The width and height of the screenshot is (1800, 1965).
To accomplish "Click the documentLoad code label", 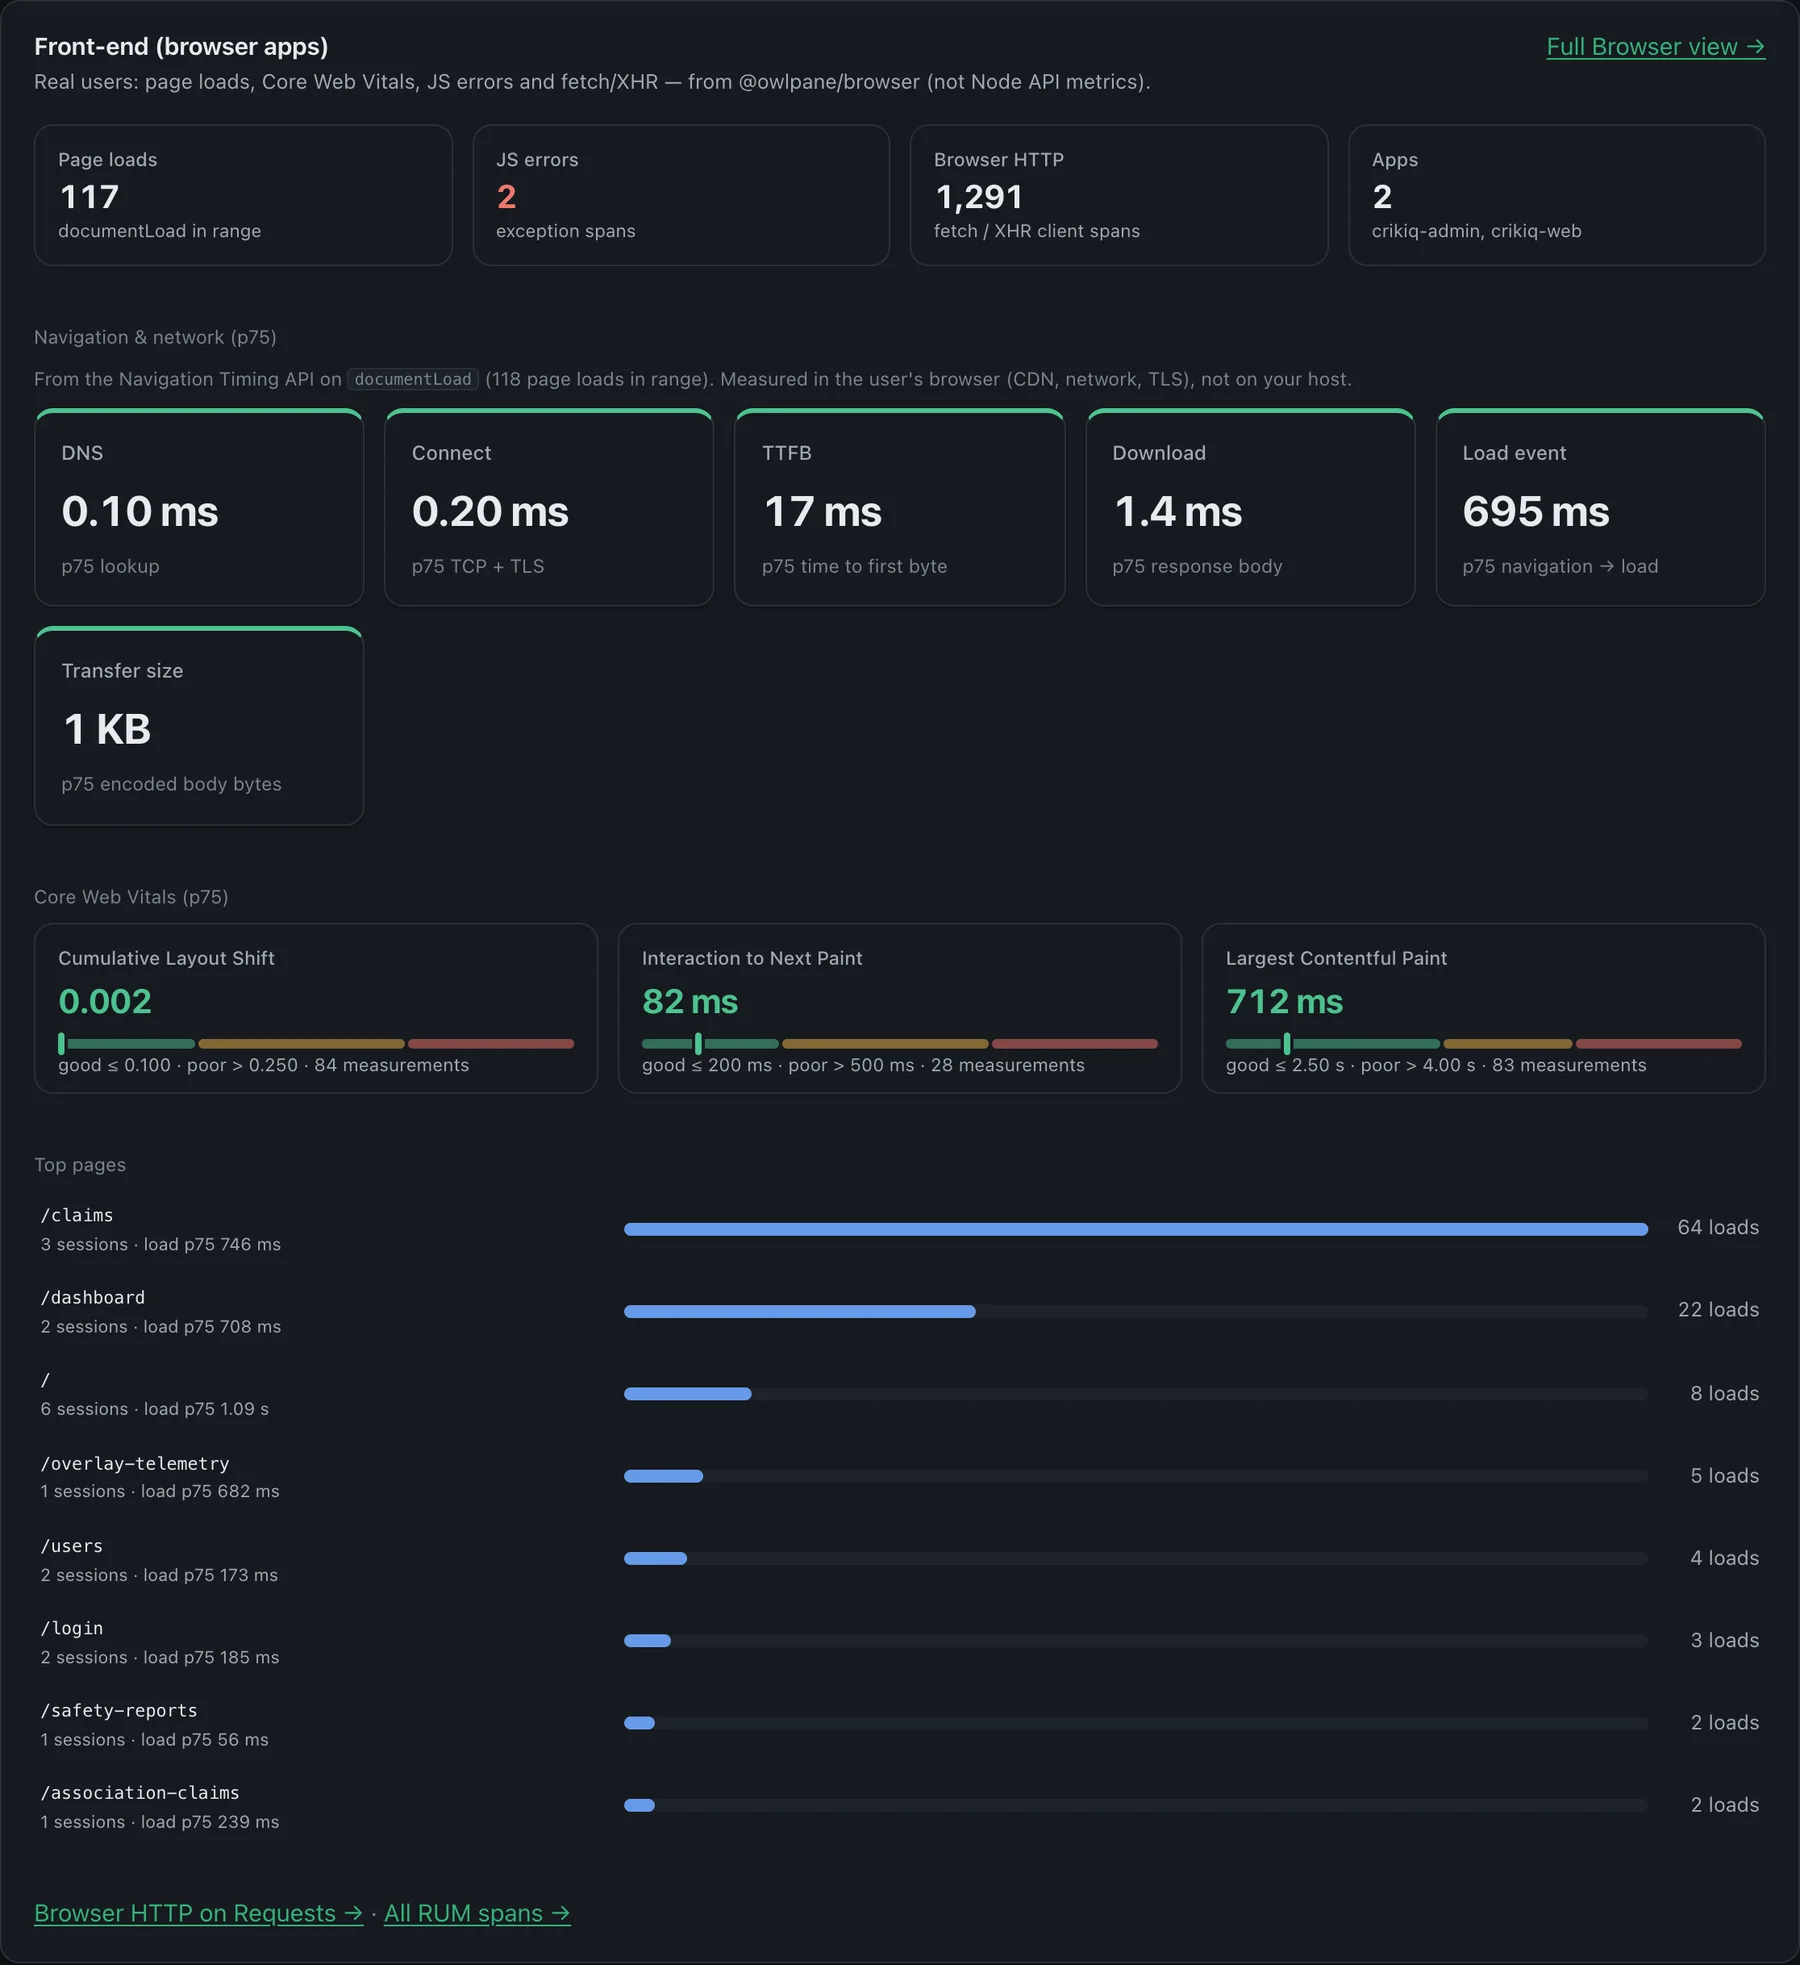I will pos(413,379).
